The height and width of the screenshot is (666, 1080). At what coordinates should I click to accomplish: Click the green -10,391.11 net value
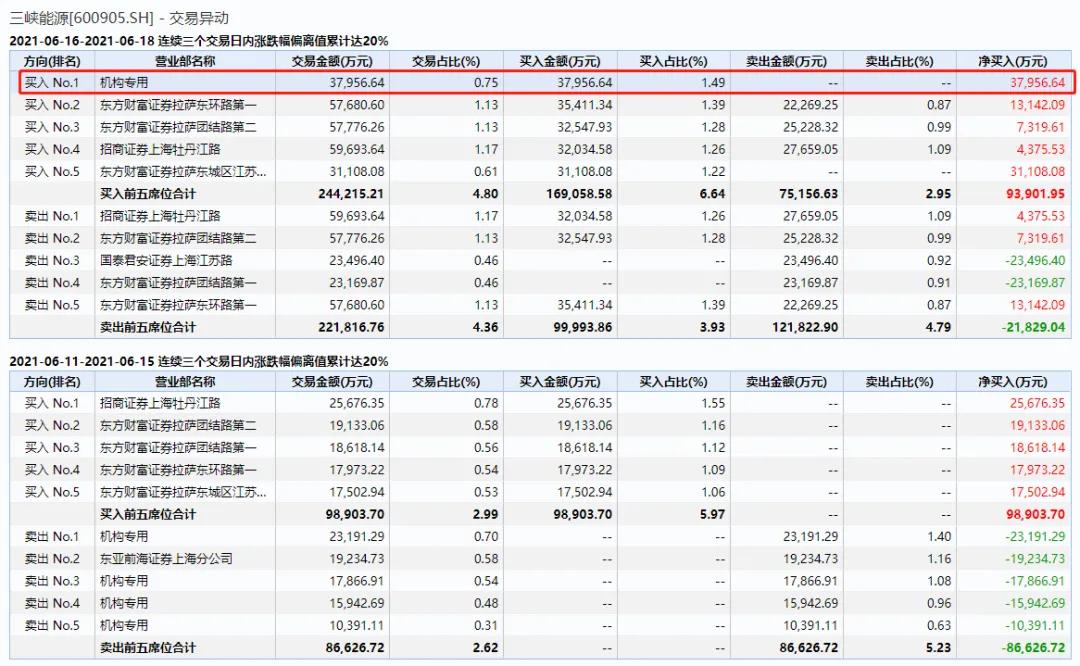pos(1035,625)
